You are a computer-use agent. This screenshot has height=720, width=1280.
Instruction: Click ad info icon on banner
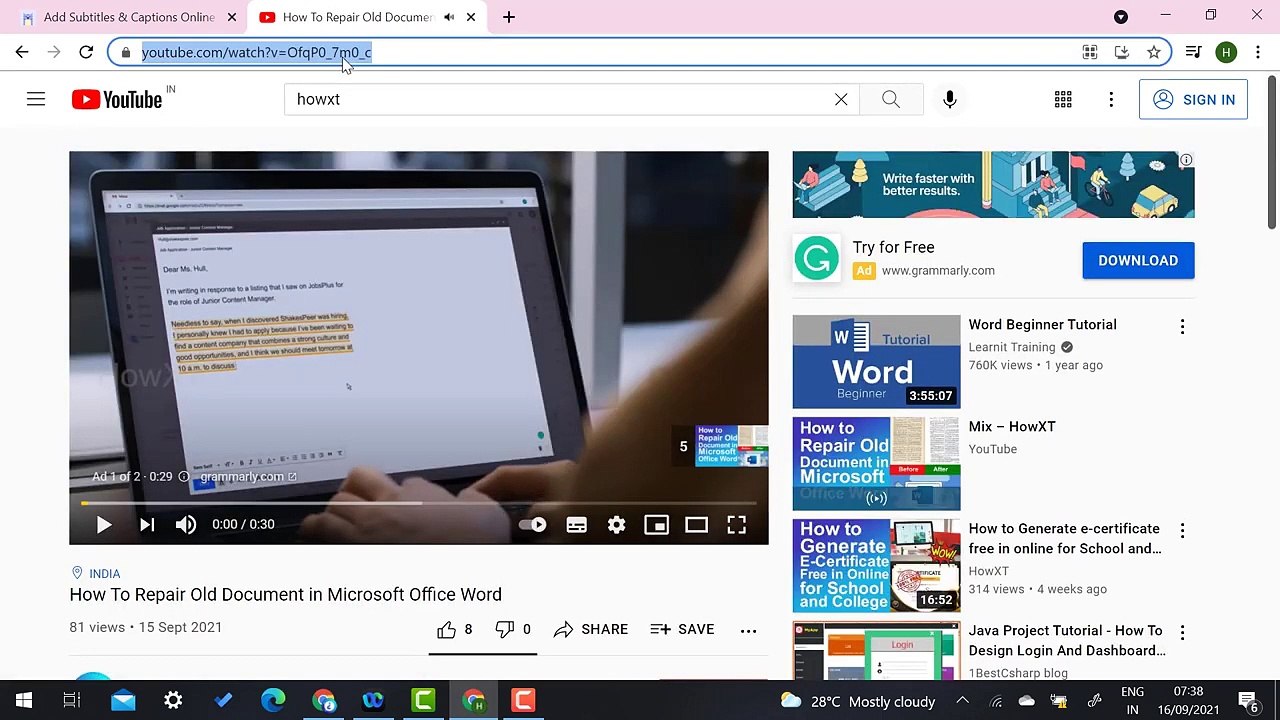tap(1186, 160)
